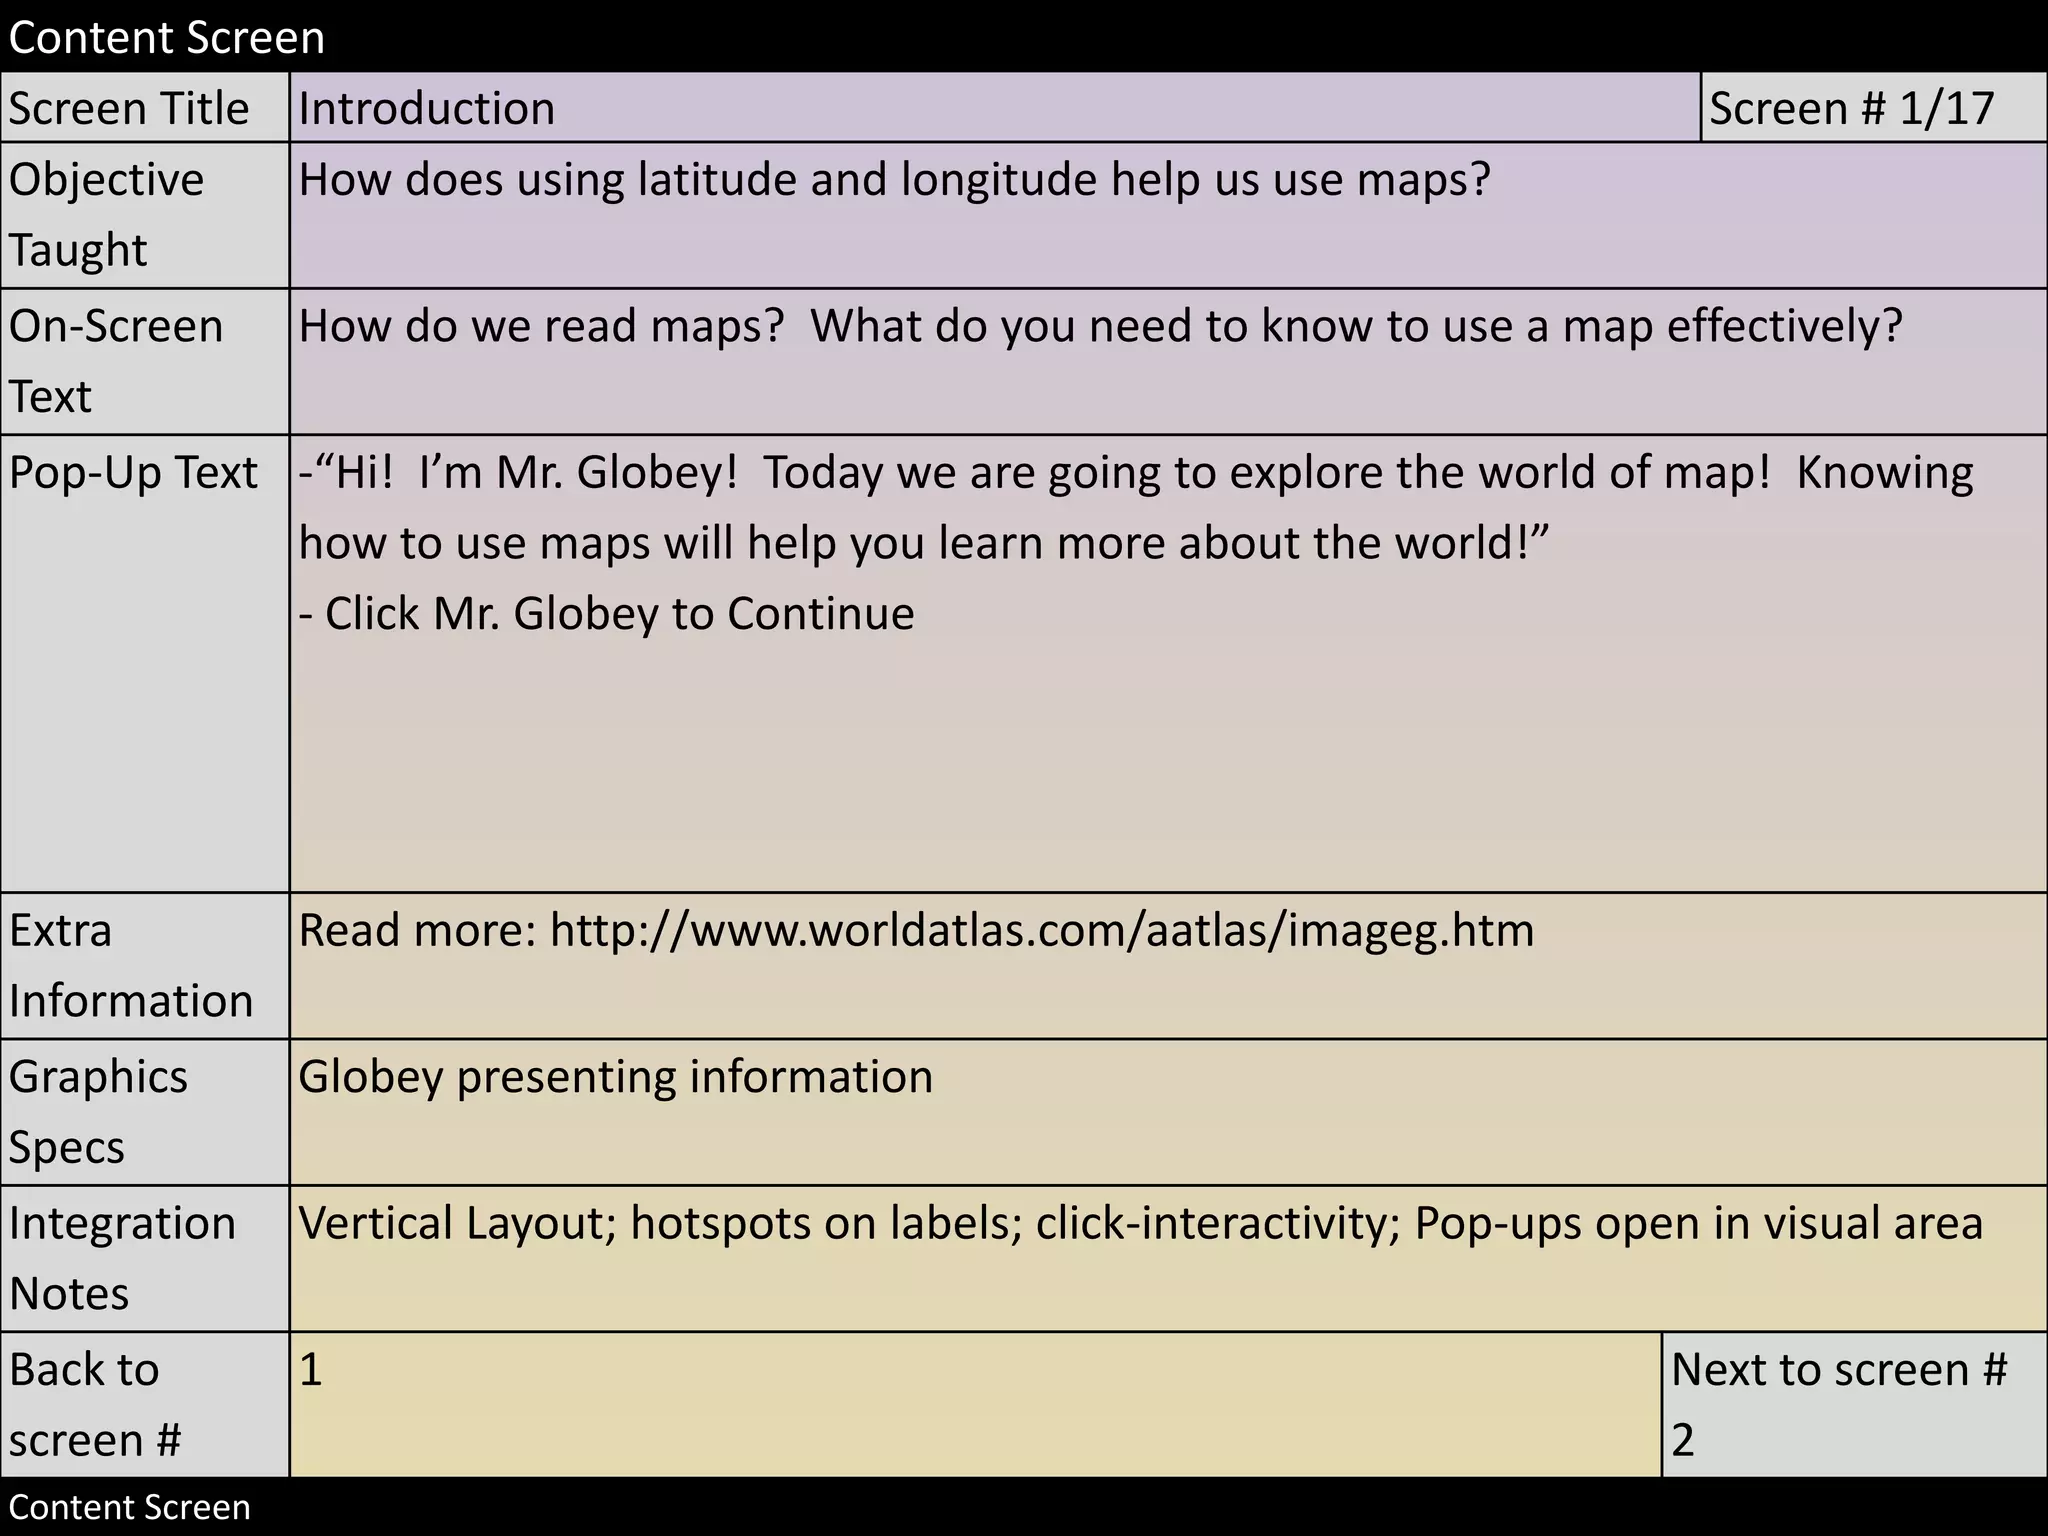The width and height of the screenshot is (2048, 1536).
Task: Select the Extra Information label cell
Action: pyautogui.click(x=145, y=965)
